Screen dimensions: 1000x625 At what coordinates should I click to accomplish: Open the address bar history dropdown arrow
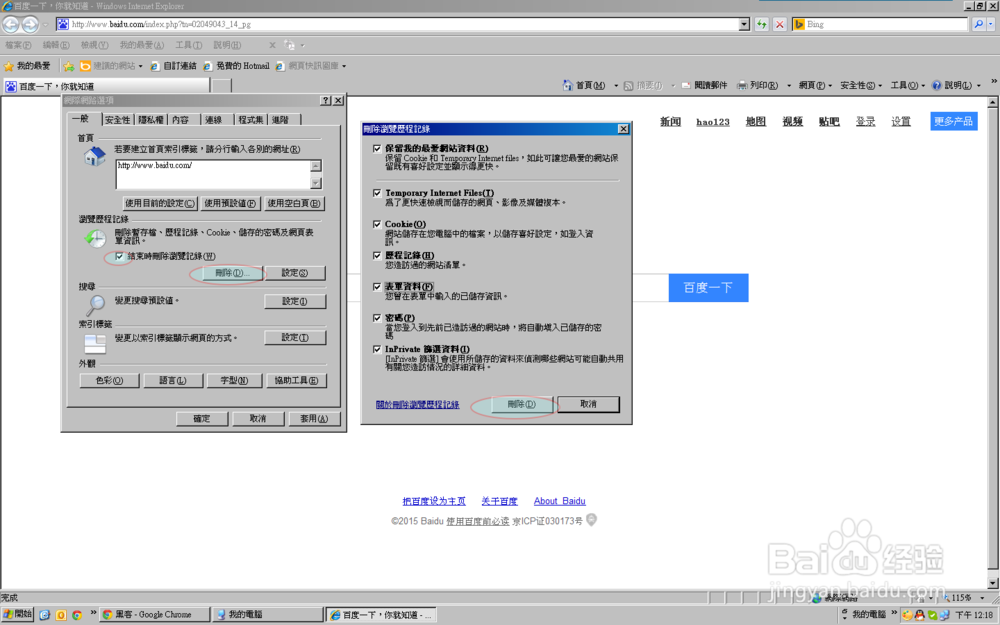(744, 24)
